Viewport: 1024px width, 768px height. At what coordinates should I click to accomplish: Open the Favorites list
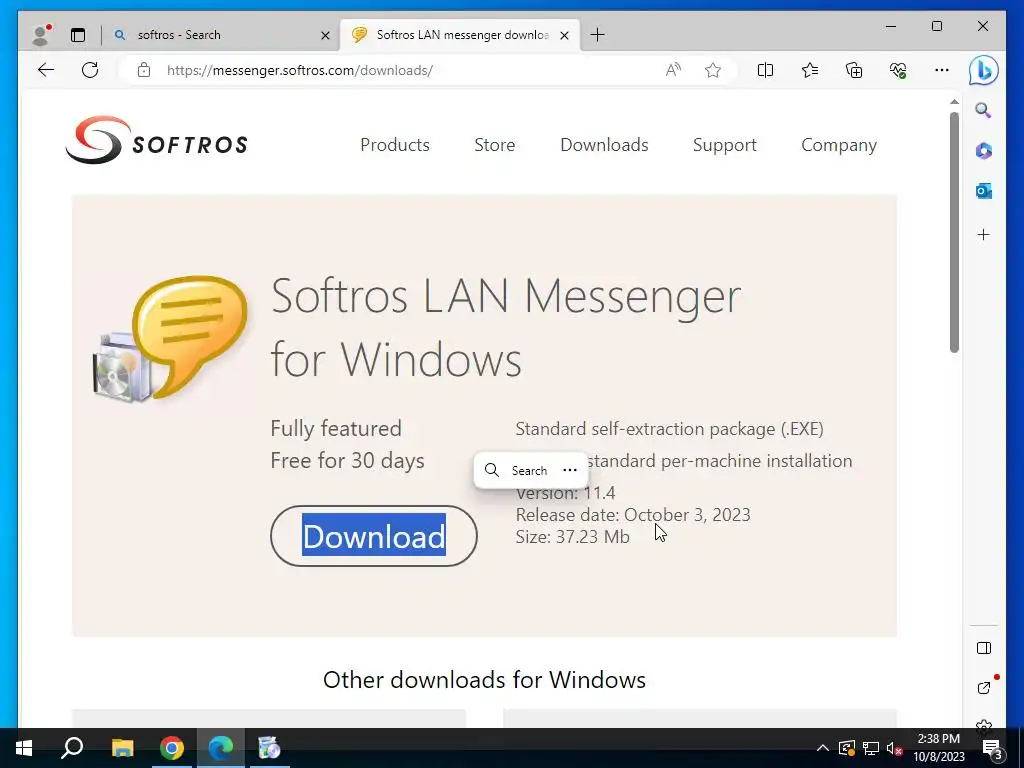click(x=810, y=70)
